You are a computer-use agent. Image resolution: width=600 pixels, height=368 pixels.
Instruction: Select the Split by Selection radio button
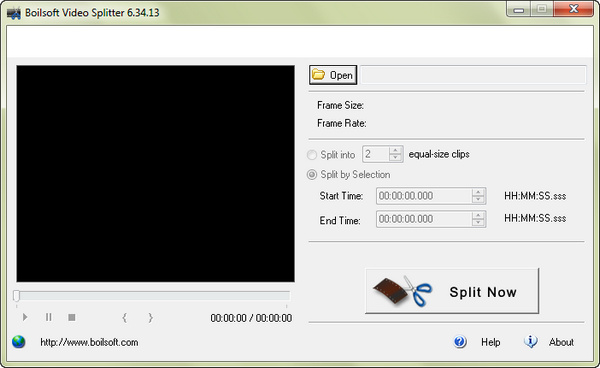pyautogui.click(x=312, y=175)
